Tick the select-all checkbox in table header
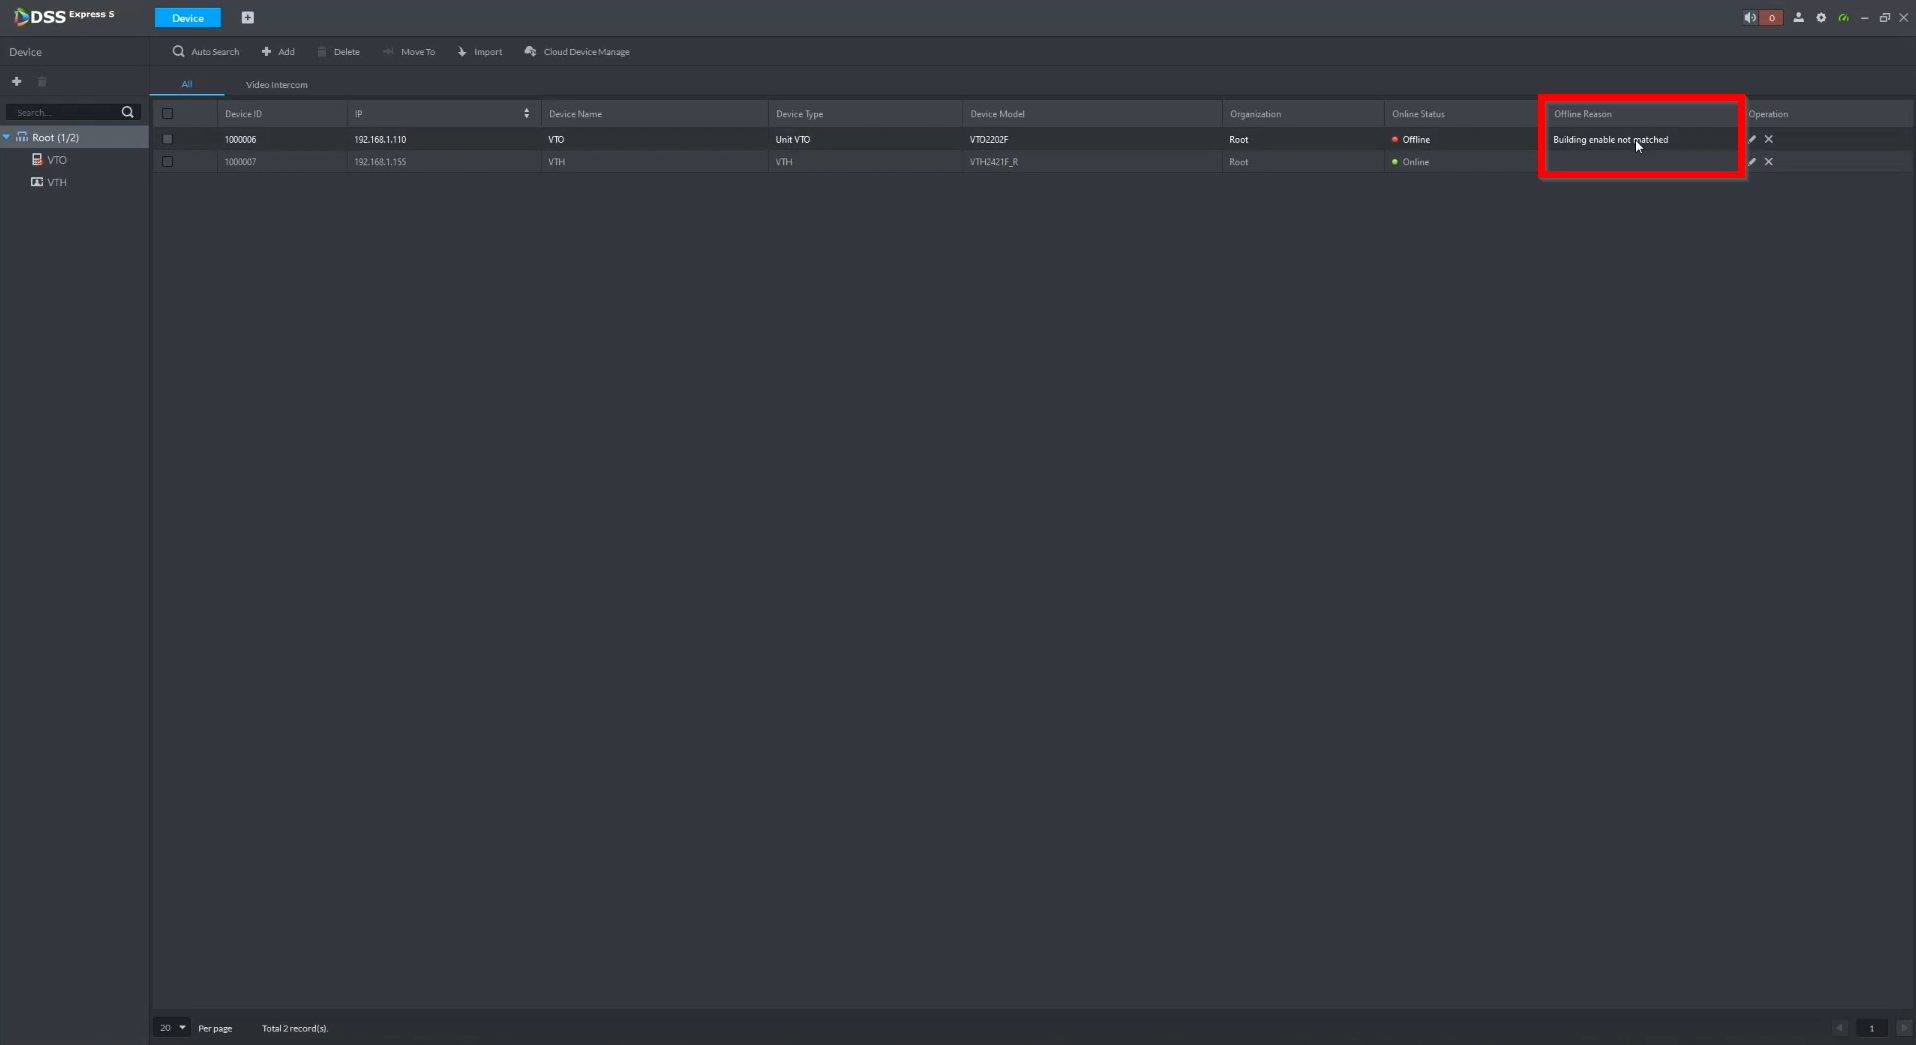The image size is (1916, 1045). pos(168,114)
